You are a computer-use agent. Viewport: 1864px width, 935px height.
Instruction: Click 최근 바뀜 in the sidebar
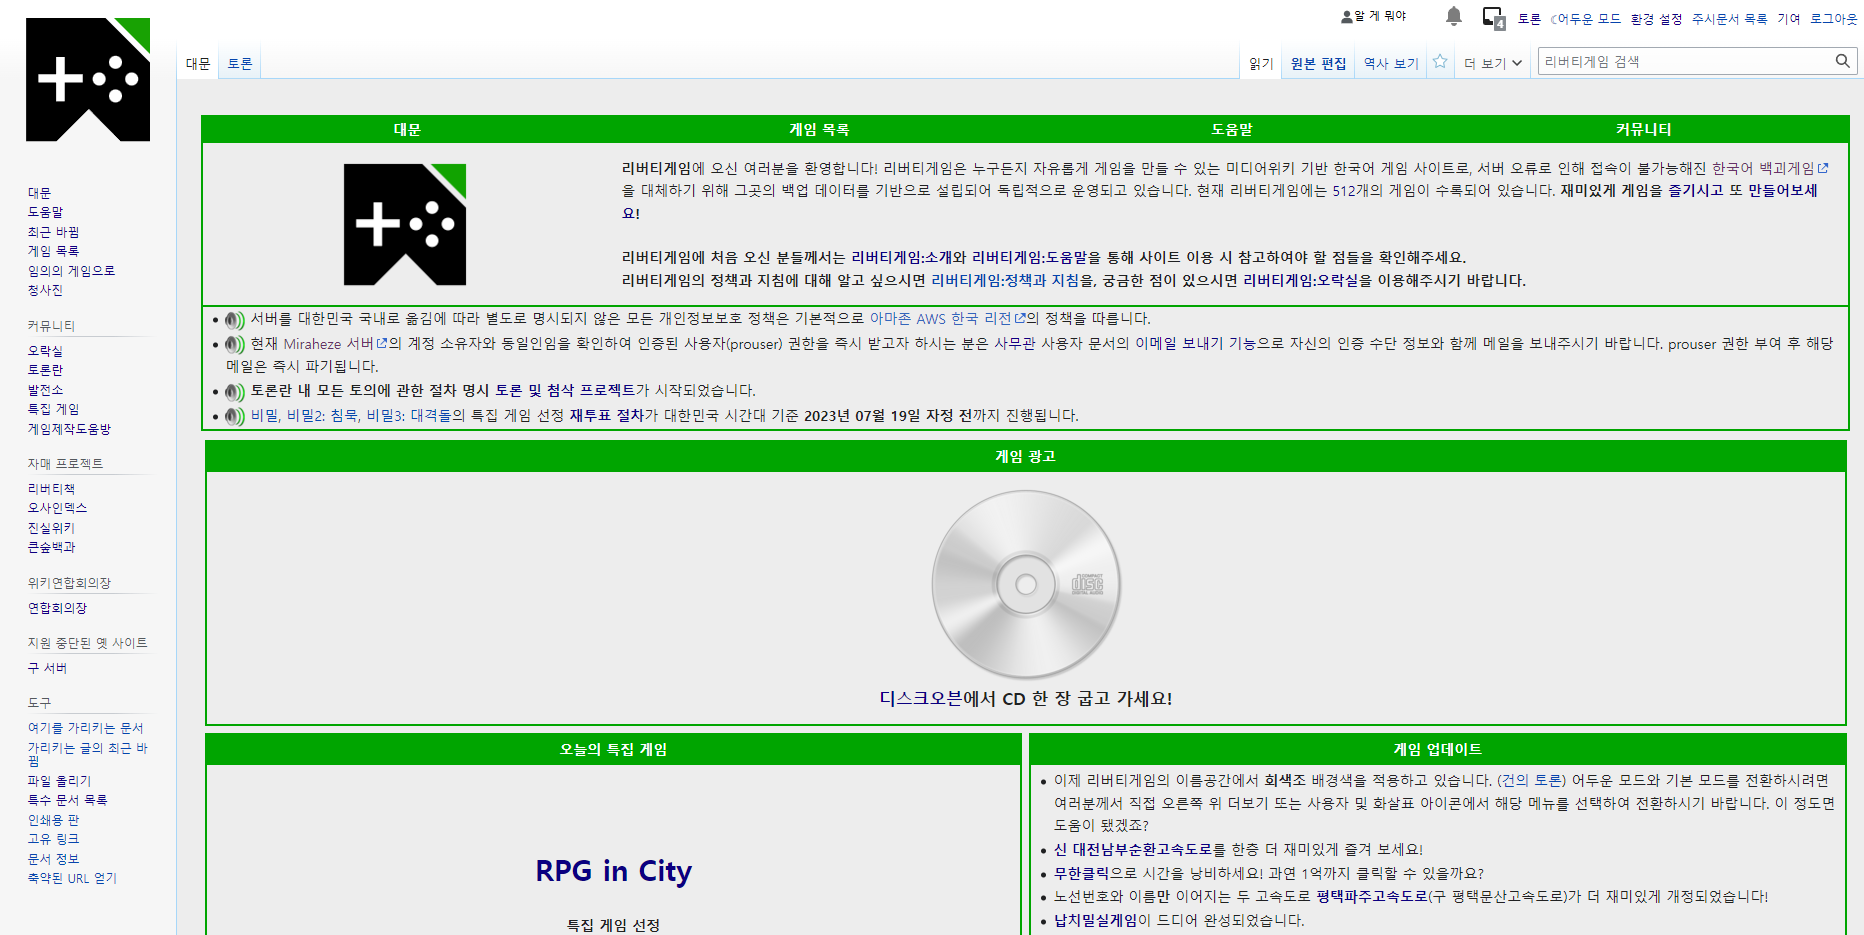[53, 232]
